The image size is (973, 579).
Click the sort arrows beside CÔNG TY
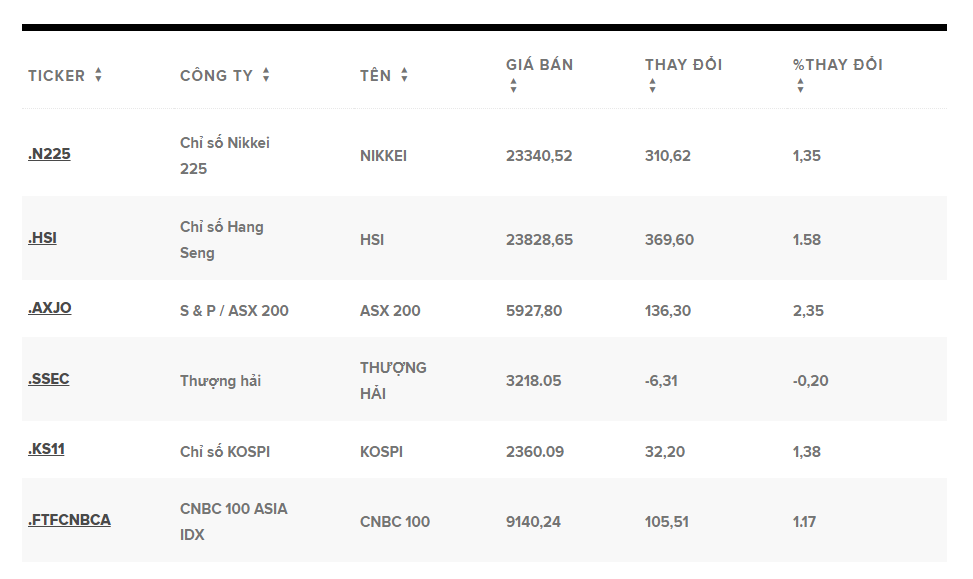coord(266,75)
